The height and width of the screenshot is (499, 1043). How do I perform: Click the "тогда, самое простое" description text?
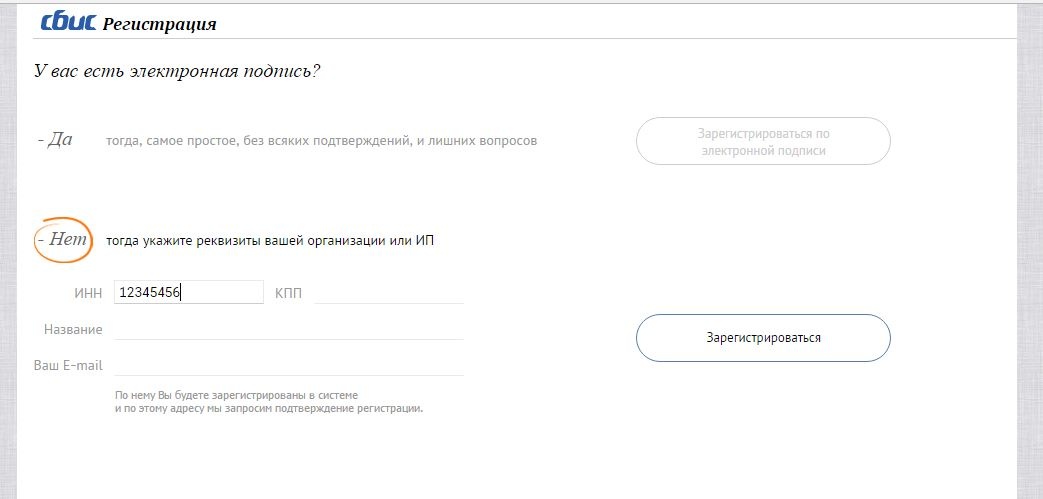321,141
